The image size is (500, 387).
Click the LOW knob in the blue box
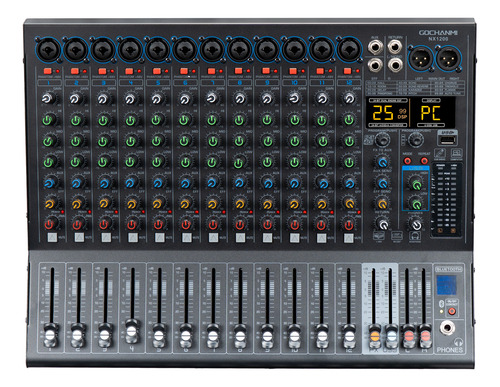[416, 203]
